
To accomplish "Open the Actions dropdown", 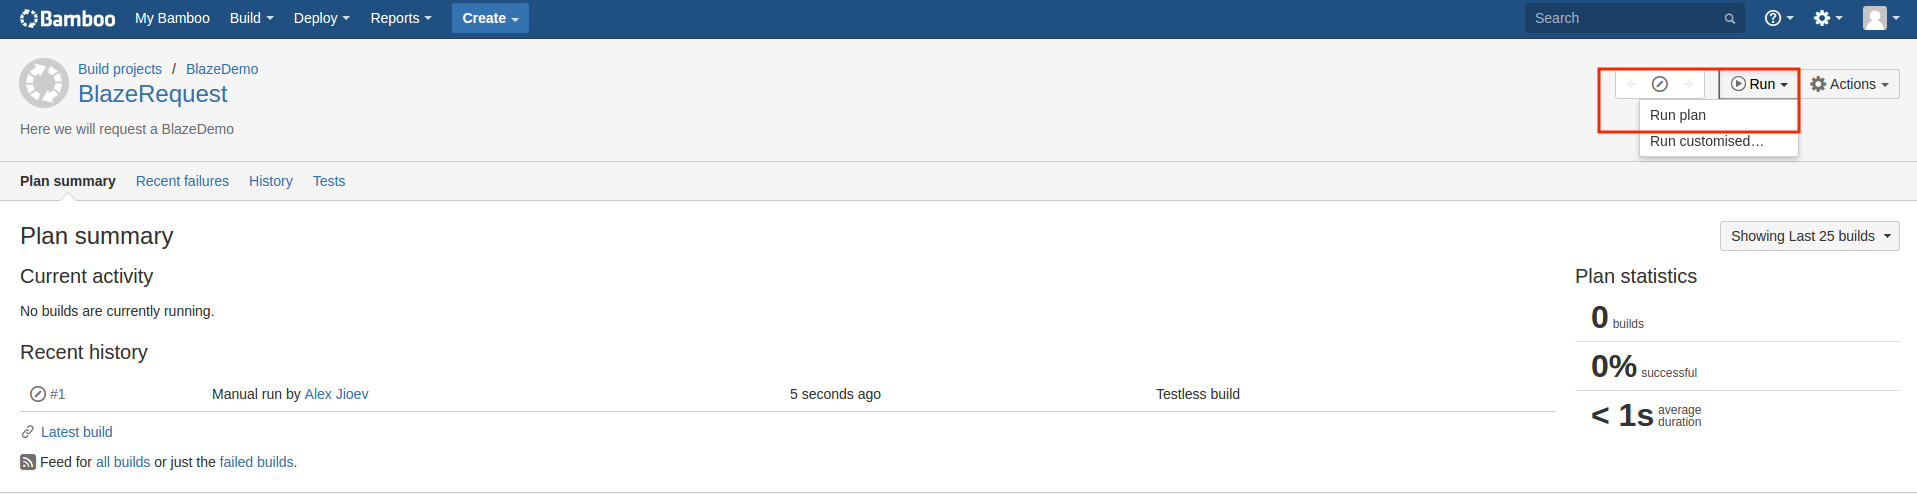I will click(1850, 84).
